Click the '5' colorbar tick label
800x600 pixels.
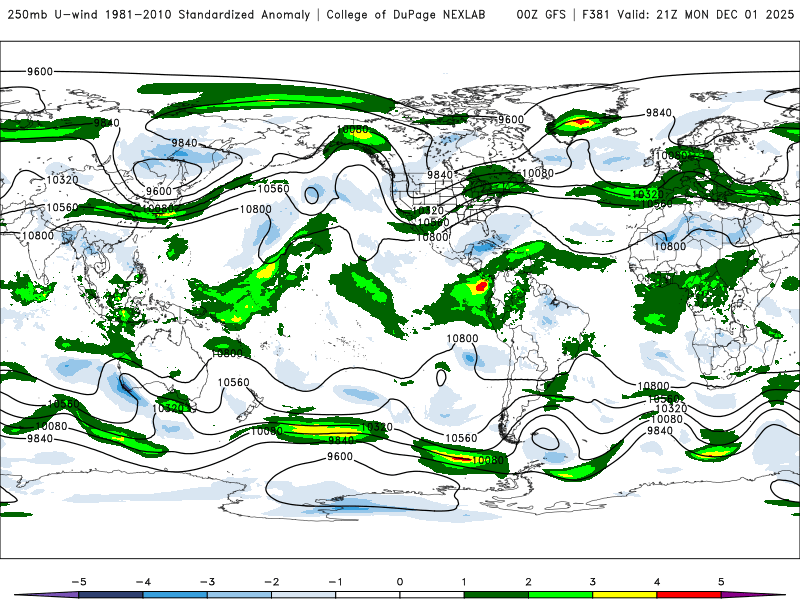tap(721, 582)
